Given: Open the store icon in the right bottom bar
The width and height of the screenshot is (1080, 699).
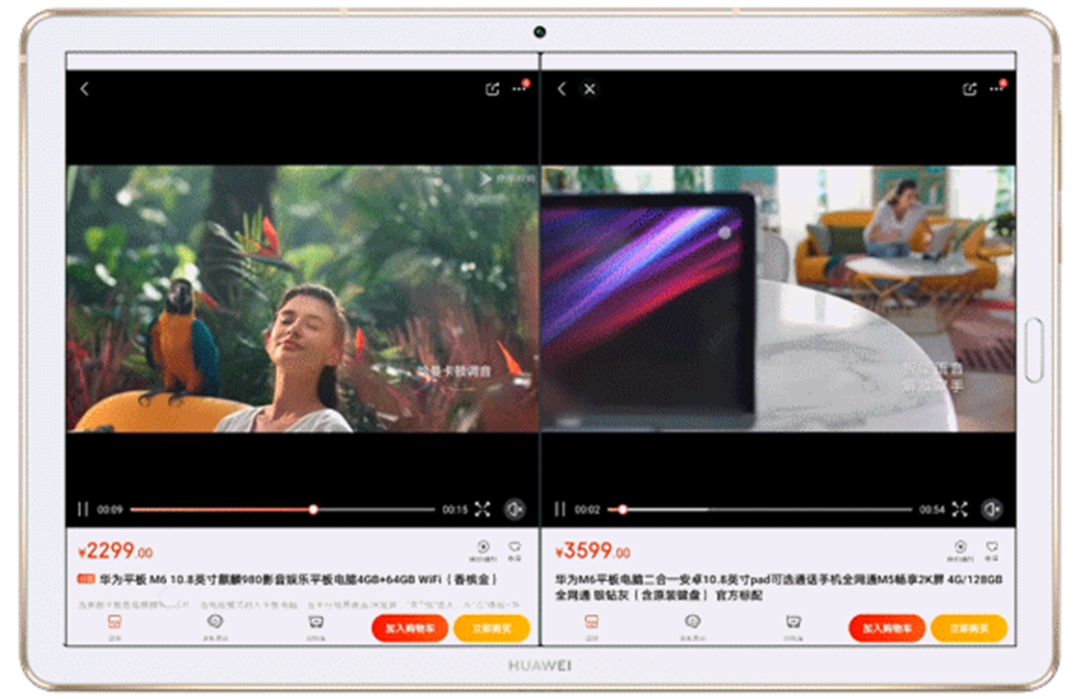Looking at the screenshot, I should pyautogui.click(x=592, y=627).
